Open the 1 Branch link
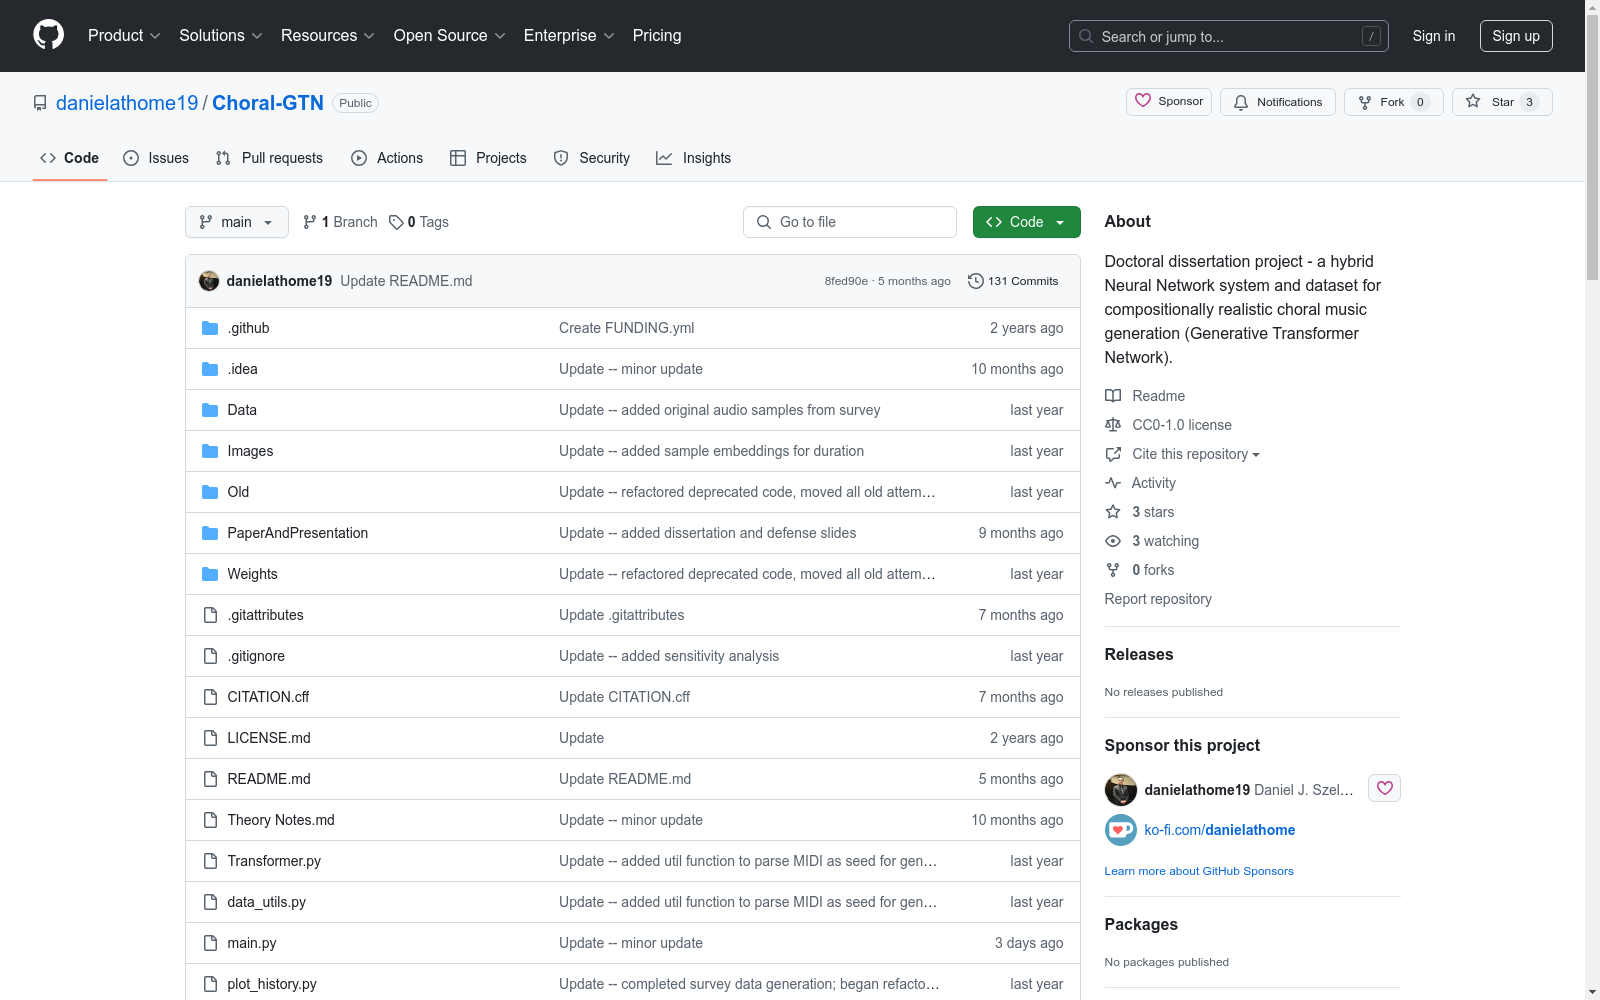The height and width of the screenshot is (1000, 1600). click(340, 222)
